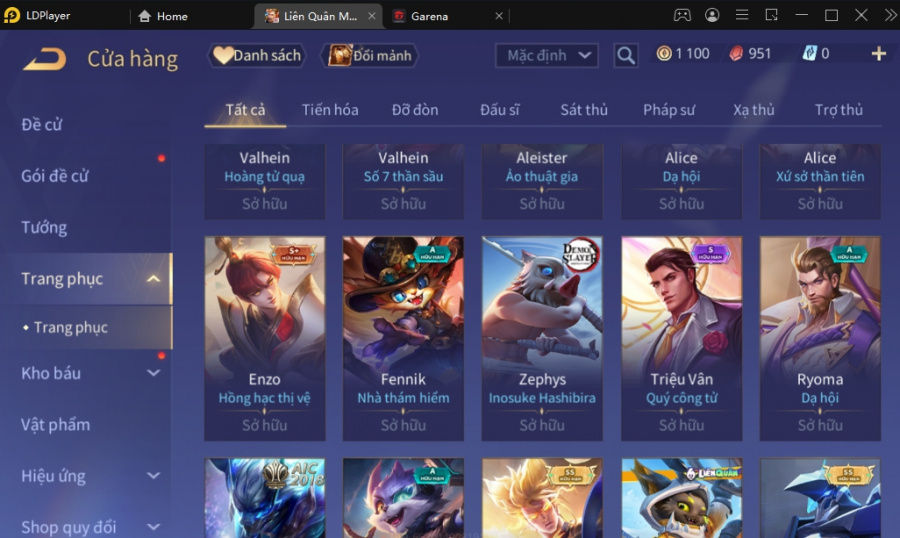The width and height of the screenshot is (900, 538).
Task: Click the plus icon to add currency
Action: (878, 54)
